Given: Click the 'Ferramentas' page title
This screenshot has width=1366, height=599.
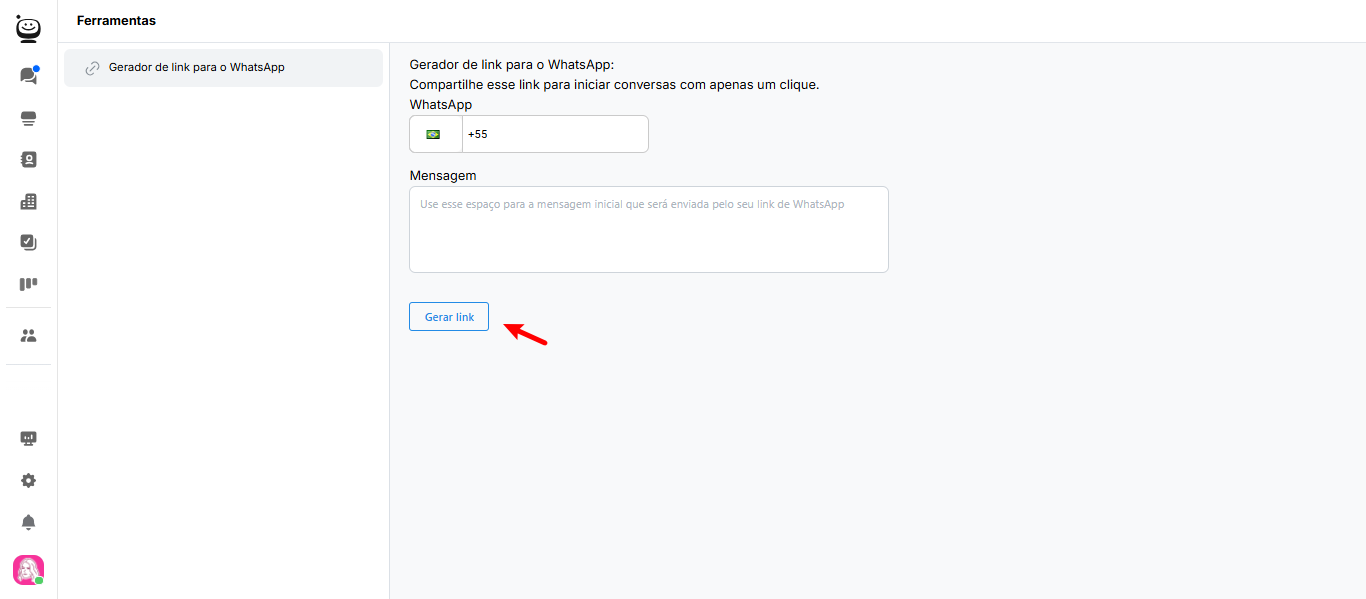Looking at the screenshot, I should click(x=116, y=21).
